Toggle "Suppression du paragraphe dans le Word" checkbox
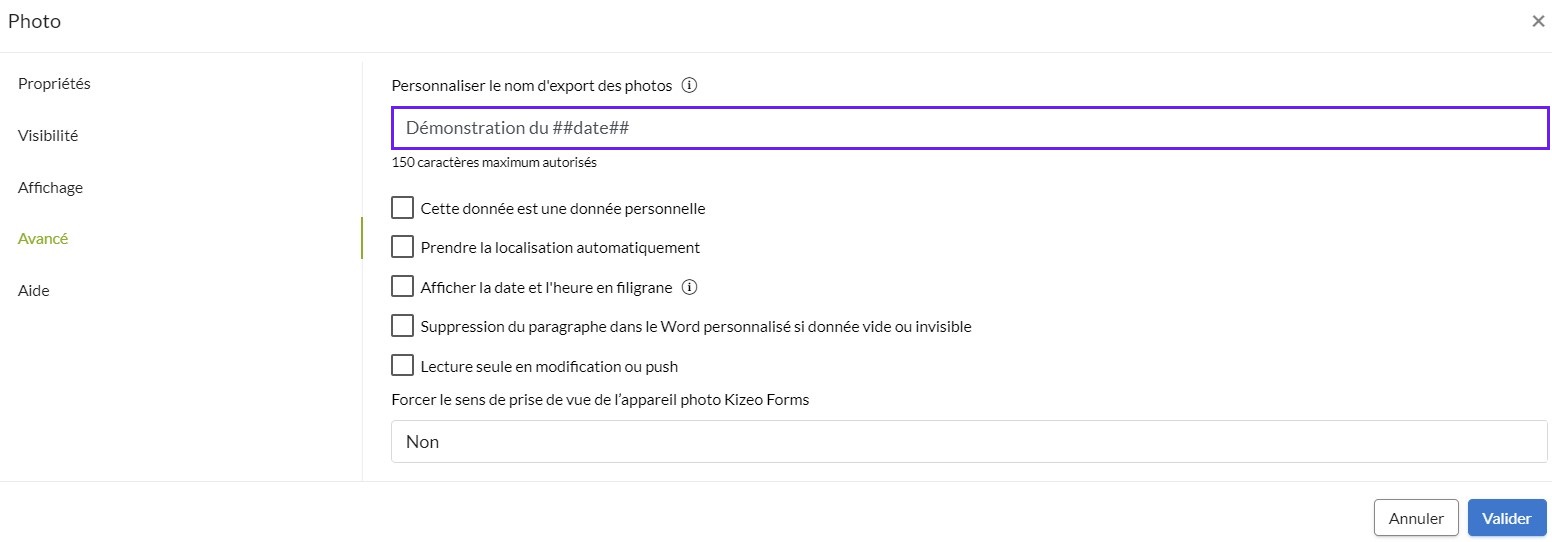 402,326
